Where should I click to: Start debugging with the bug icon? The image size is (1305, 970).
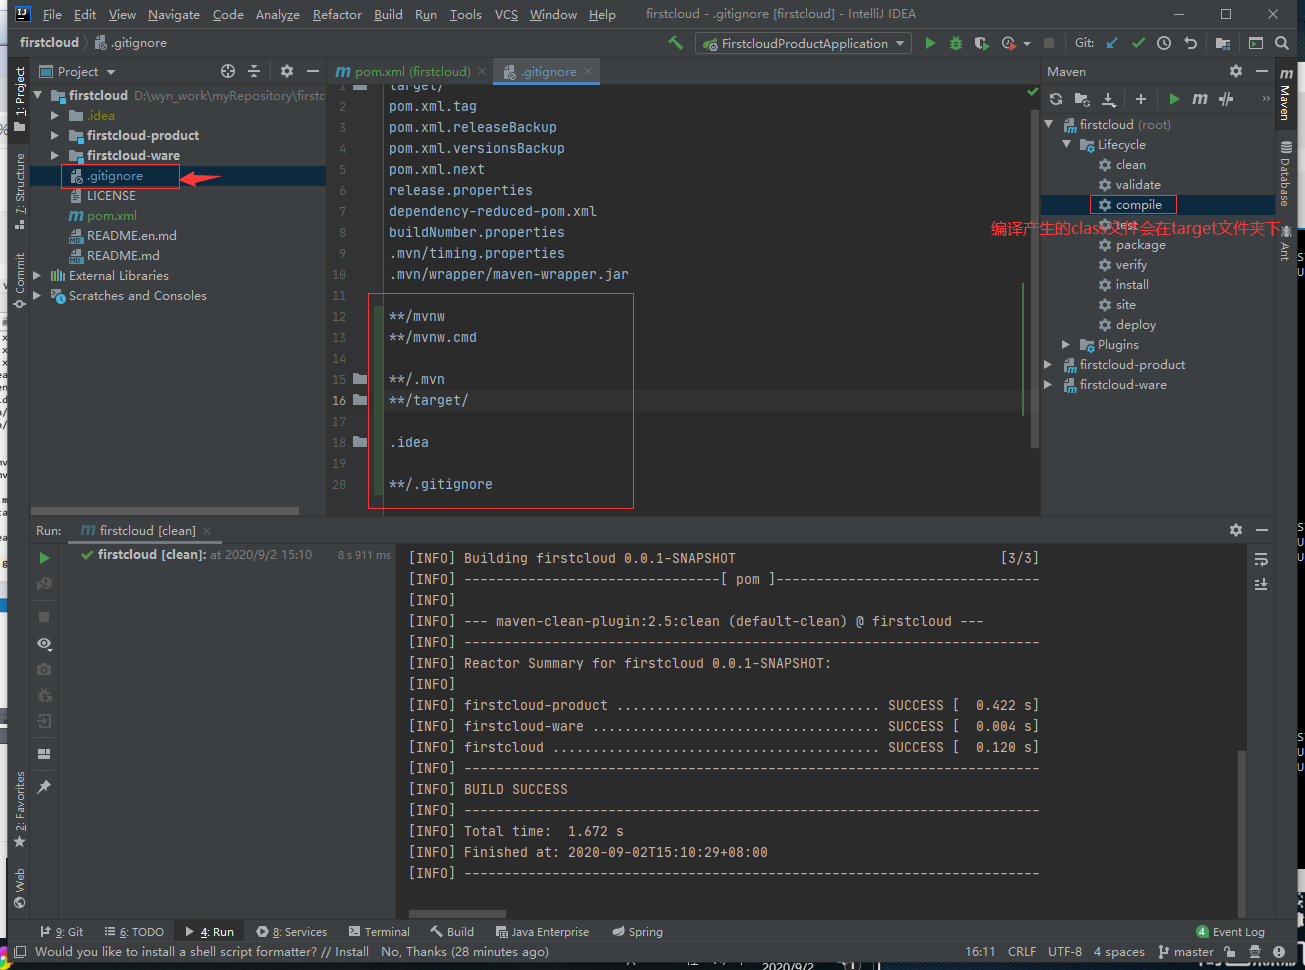pyautogui.click(x=956, y=43)
